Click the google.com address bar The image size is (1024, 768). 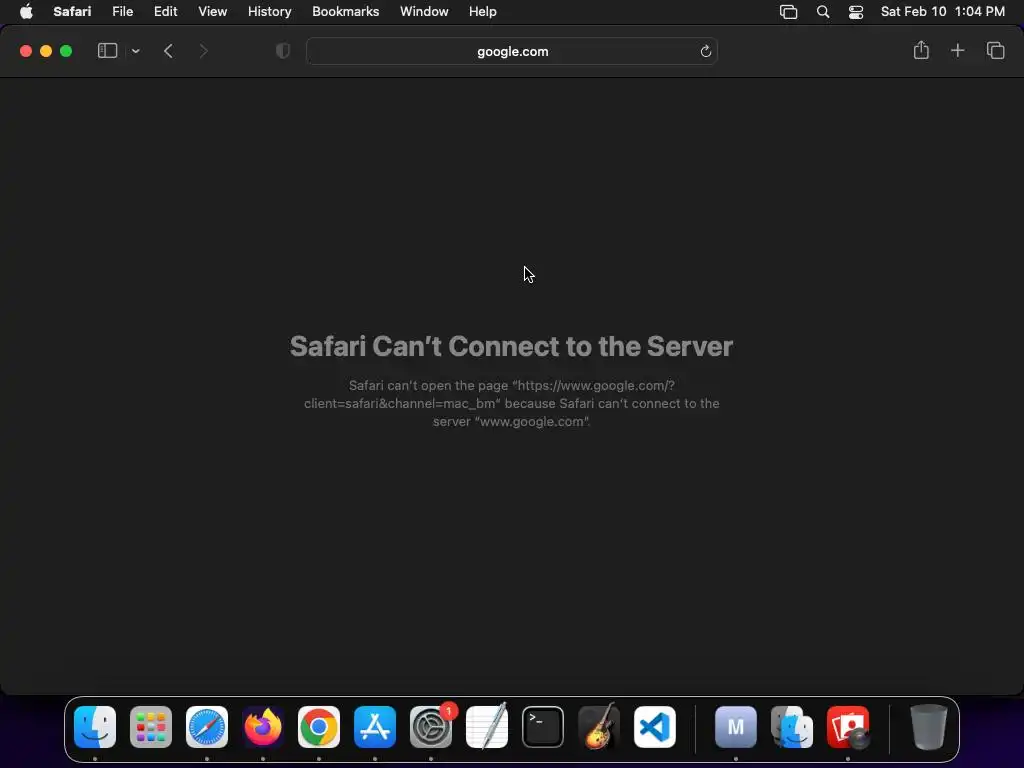[512, 52]
